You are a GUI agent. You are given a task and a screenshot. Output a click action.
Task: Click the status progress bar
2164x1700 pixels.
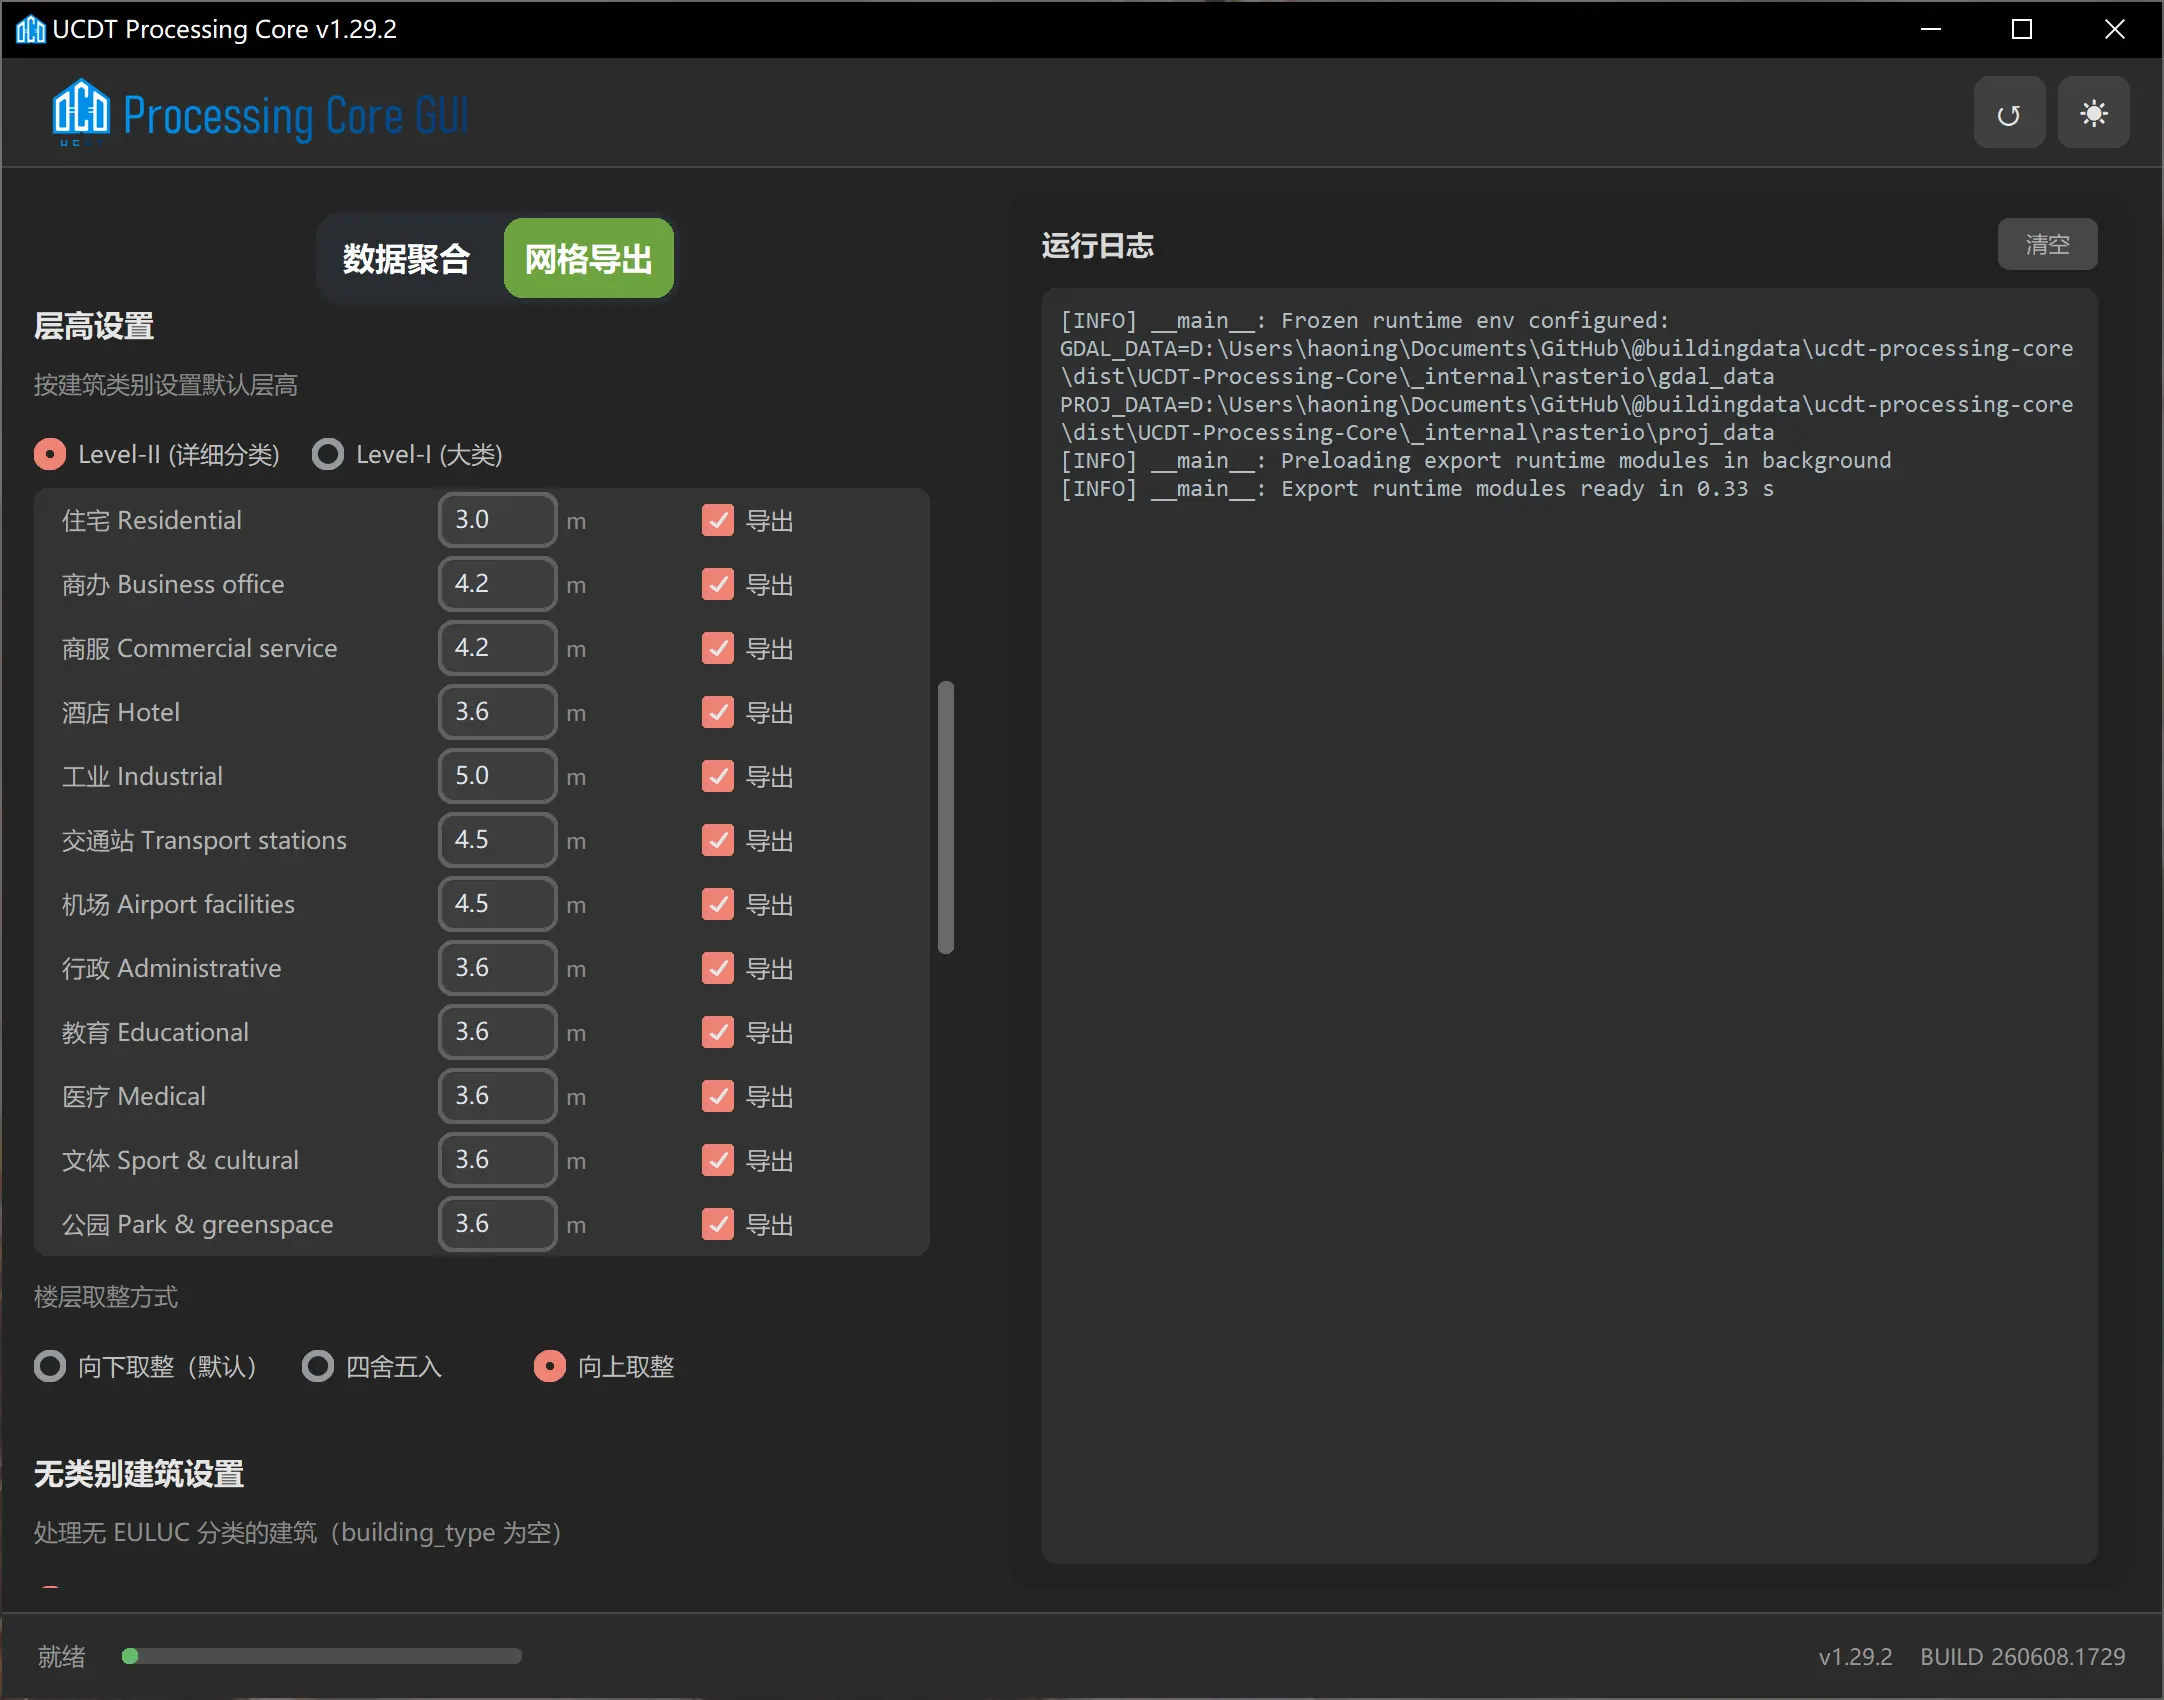321,1657
